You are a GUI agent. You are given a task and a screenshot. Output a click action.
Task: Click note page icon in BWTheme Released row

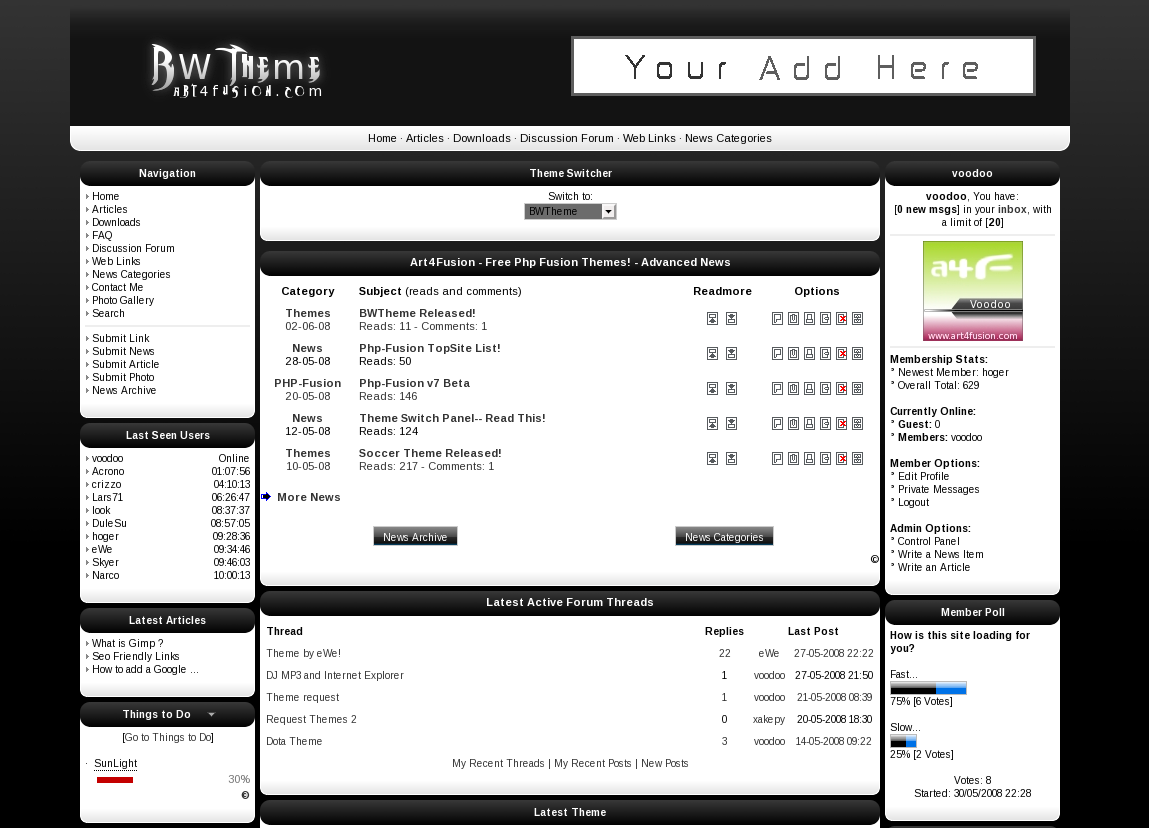(777, 319)
